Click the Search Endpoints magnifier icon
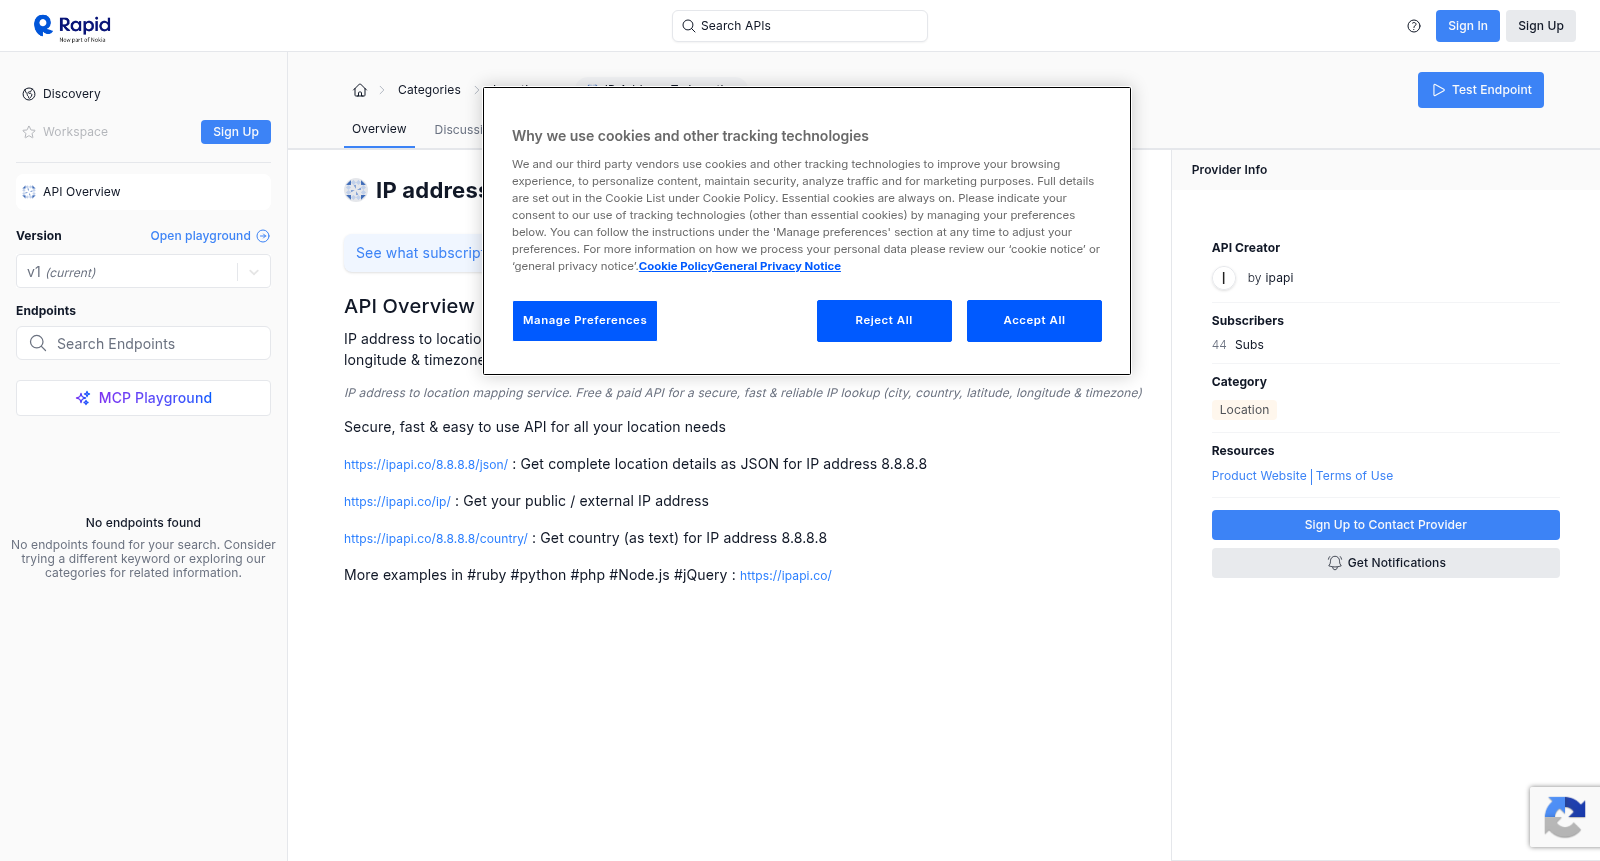Image resolution: width=1600 pixels, height=861 pixels. click(38, 343)
